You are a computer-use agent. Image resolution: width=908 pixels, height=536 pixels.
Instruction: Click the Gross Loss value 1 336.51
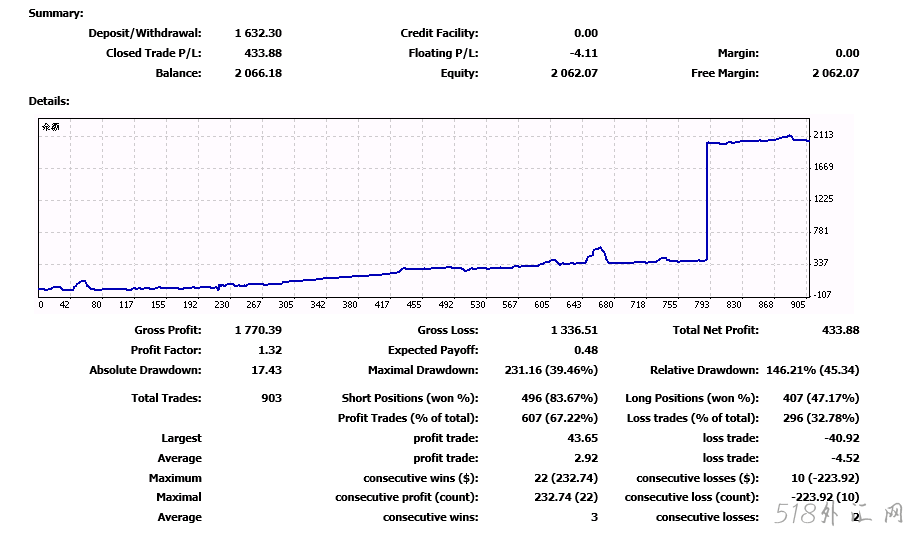point(574,330)
